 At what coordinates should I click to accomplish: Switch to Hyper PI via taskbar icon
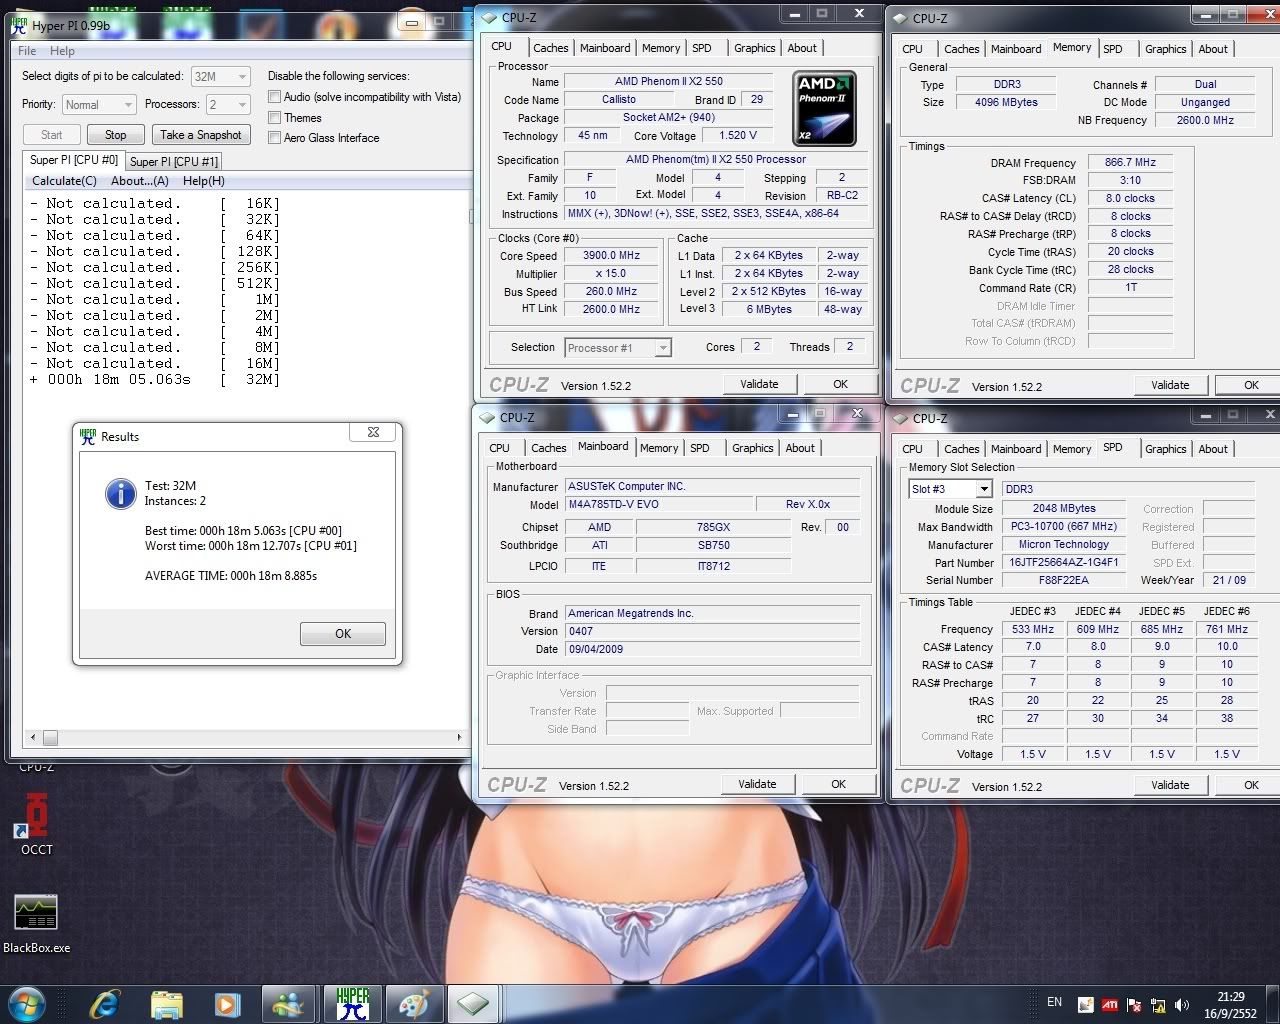click(x=352, y=1003)
